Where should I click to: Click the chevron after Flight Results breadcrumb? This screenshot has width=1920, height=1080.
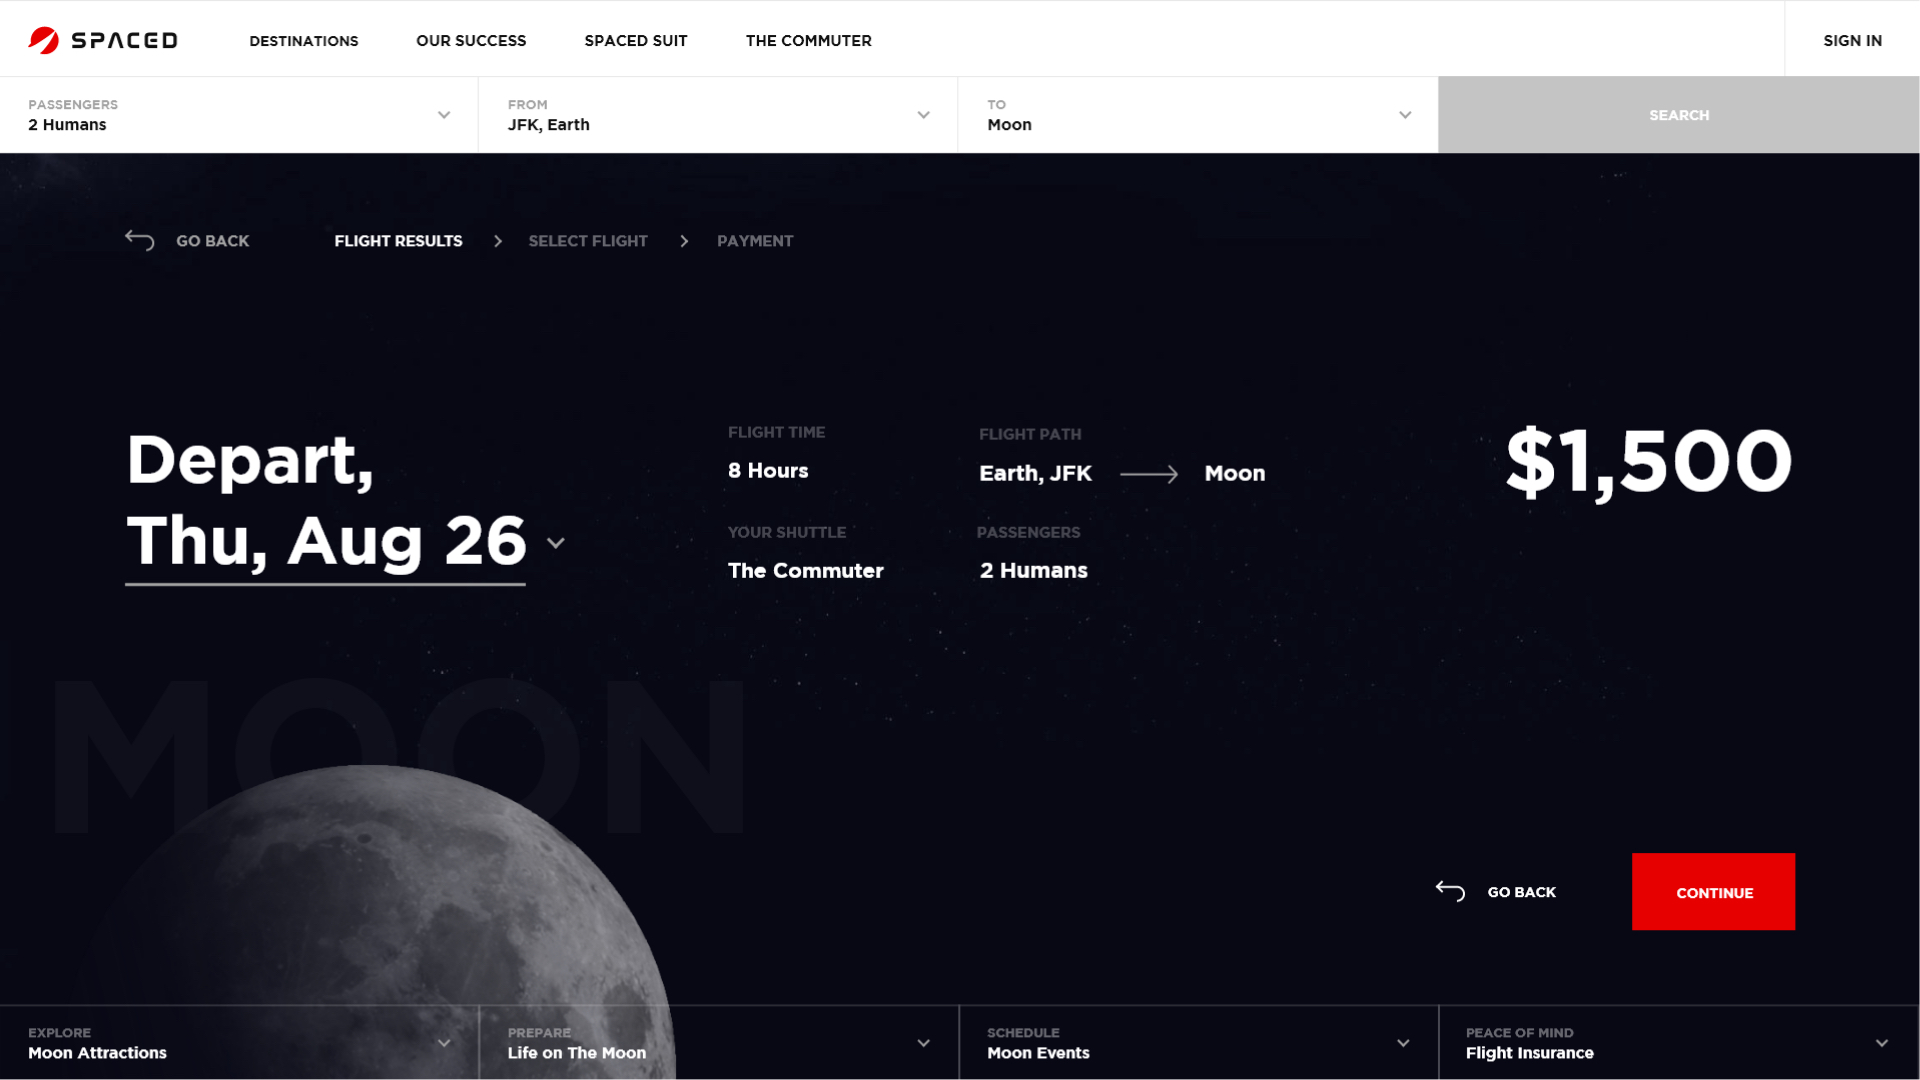click(x=498, y=241)
